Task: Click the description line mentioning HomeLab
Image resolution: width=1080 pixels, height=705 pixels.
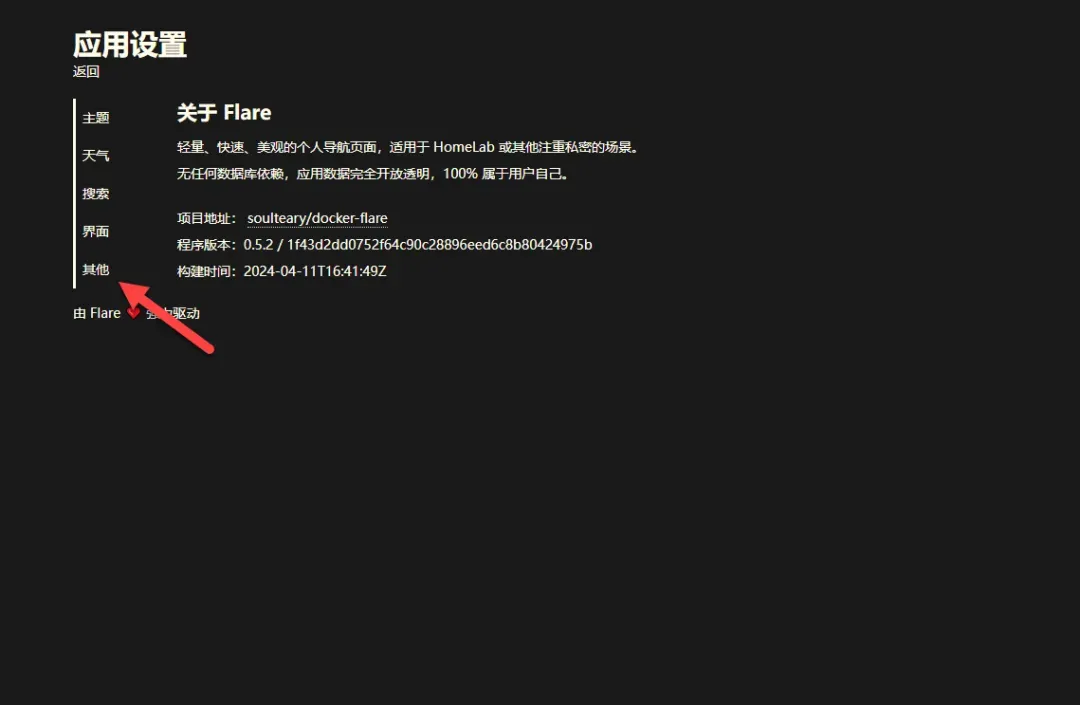Action: [x=408, y=147]
